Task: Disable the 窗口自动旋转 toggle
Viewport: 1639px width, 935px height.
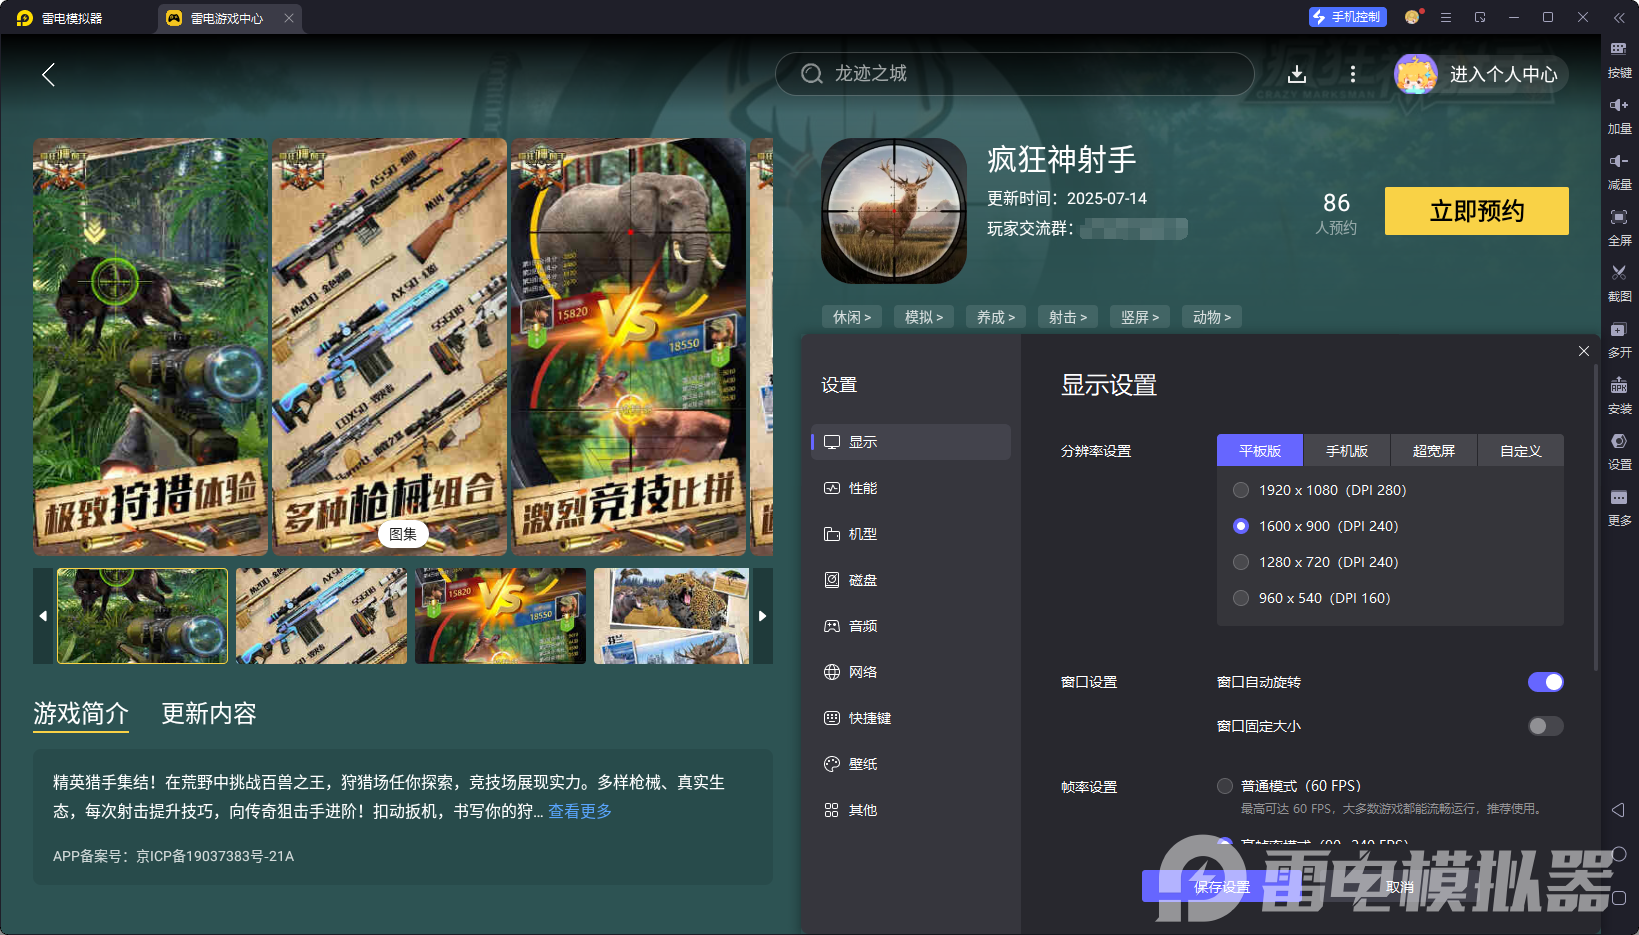Action: pyautogui.click(x=1546, y=681)
